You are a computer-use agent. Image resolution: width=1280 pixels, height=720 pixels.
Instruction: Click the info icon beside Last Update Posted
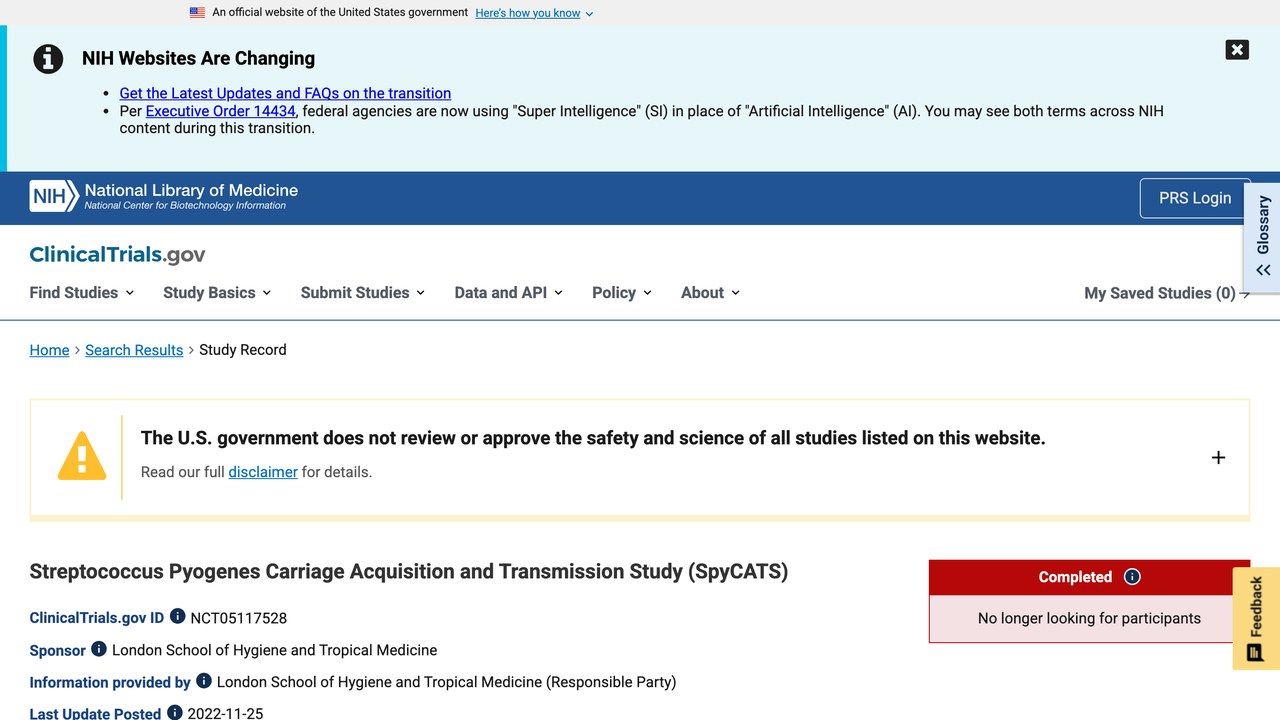(x=174, y=712)
